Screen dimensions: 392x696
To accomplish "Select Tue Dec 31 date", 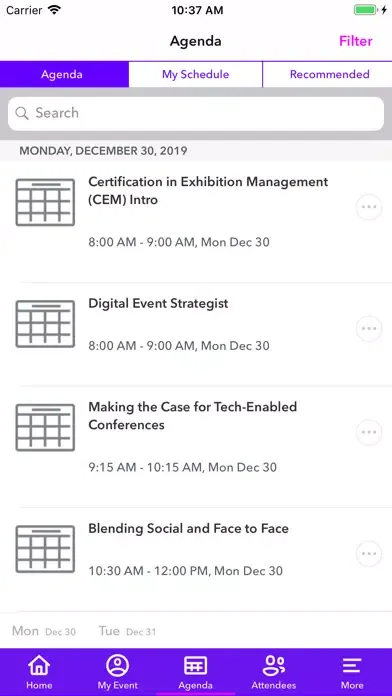I will click(127, 631).
